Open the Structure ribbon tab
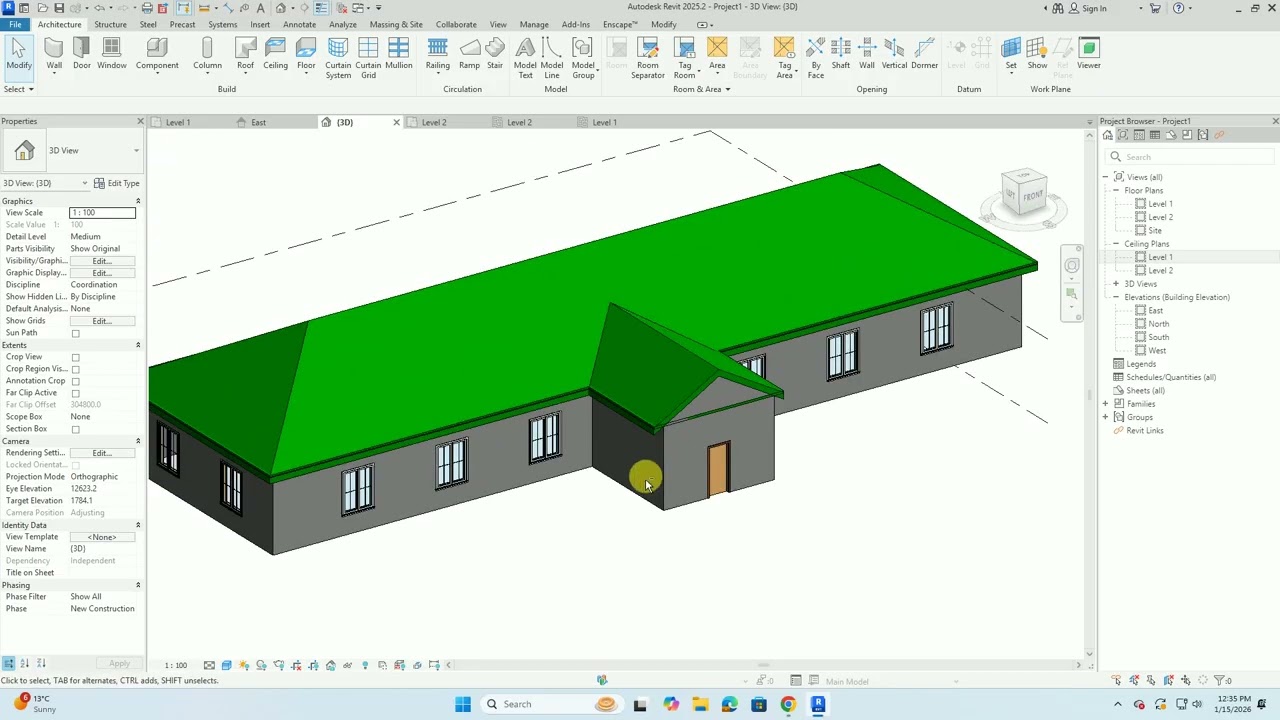The image size is (1280, 720). click(x=110, y=24)
